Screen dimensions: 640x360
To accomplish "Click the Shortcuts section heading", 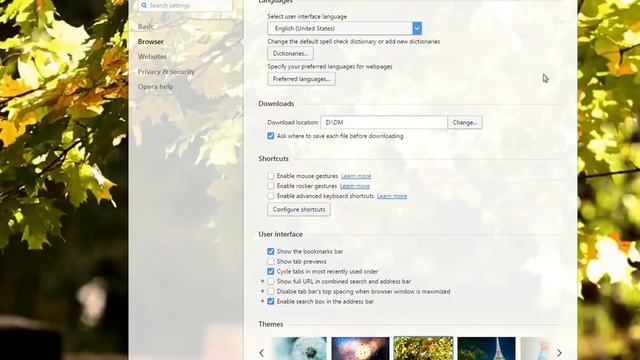I will (x=273, y=158).
